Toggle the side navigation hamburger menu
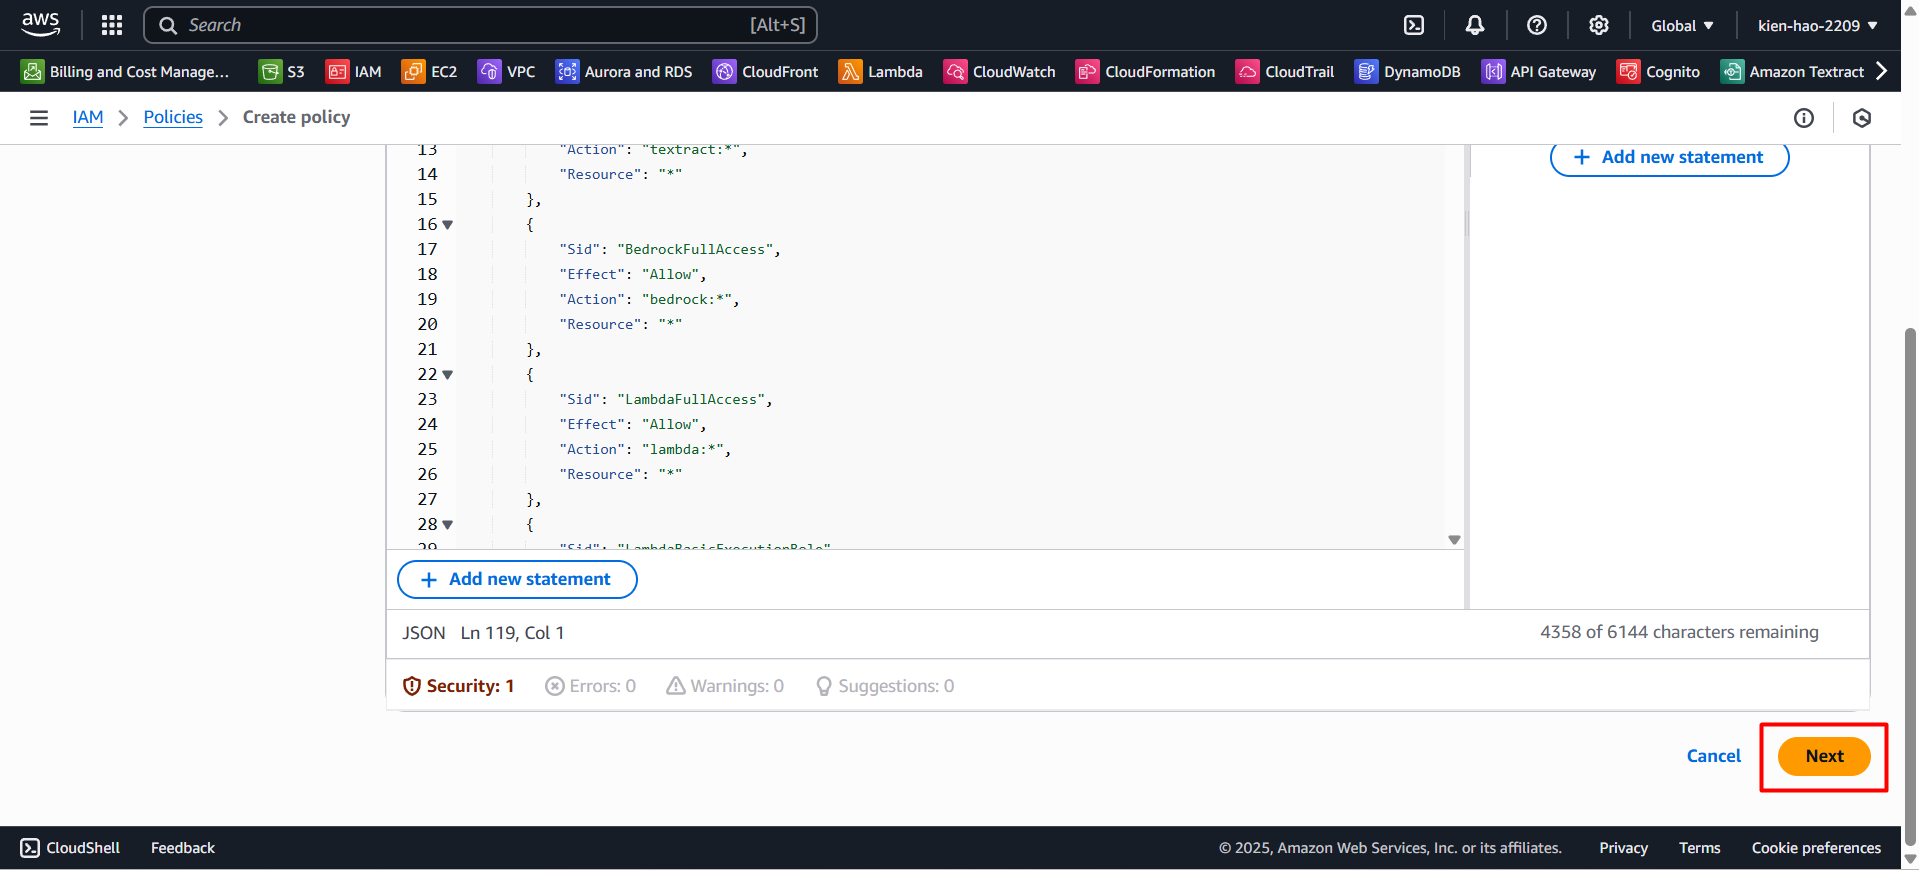 39,118
